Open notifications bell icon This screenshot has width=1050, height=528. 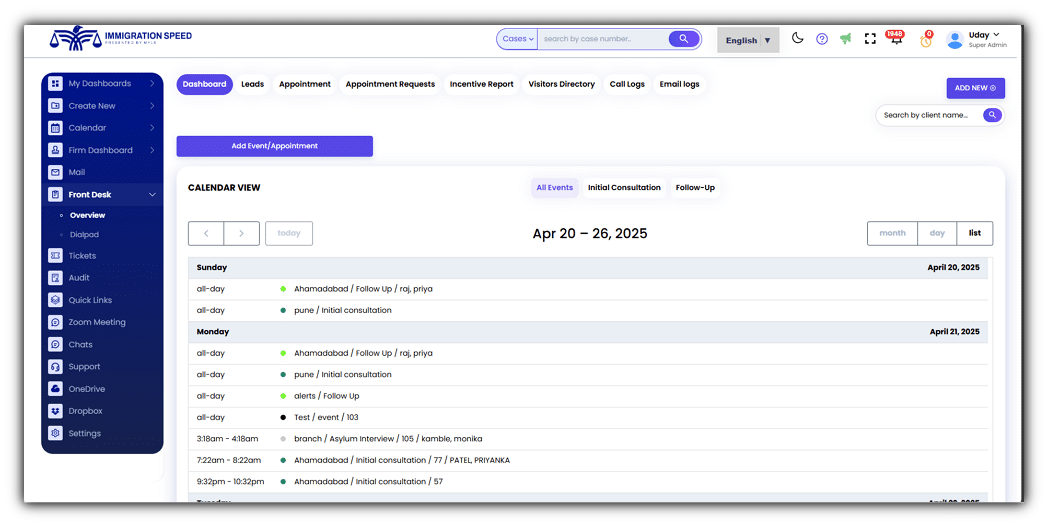895,39
